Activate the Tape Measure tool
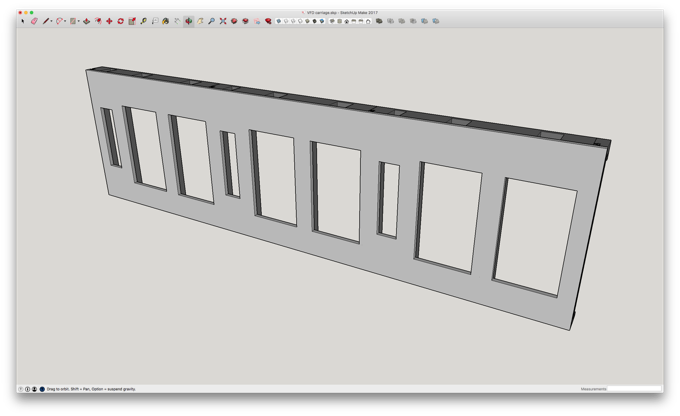This screenshot has width=680, height=416. (x=143, y=21)
